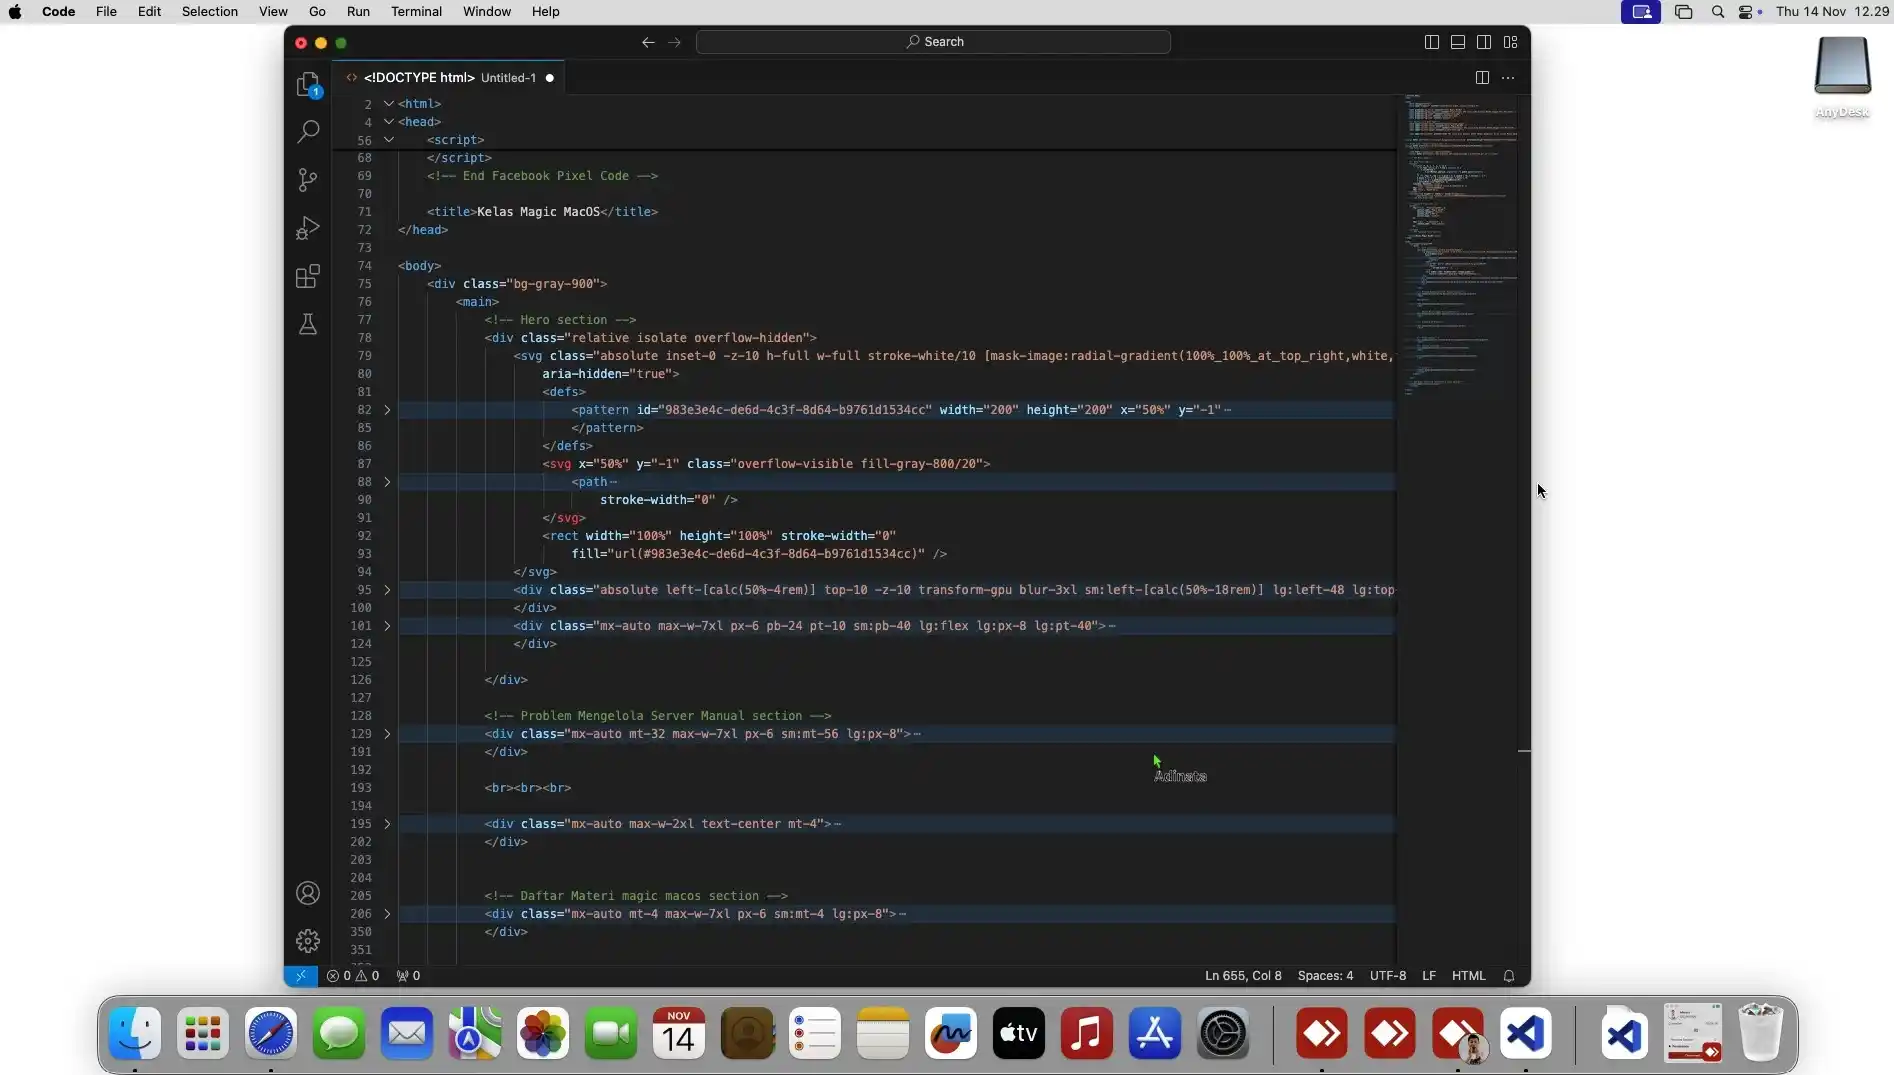This screenshot has height=1075, width=1894.
Task: Open the Manage gear menu
Action: [x=308, y=941]
